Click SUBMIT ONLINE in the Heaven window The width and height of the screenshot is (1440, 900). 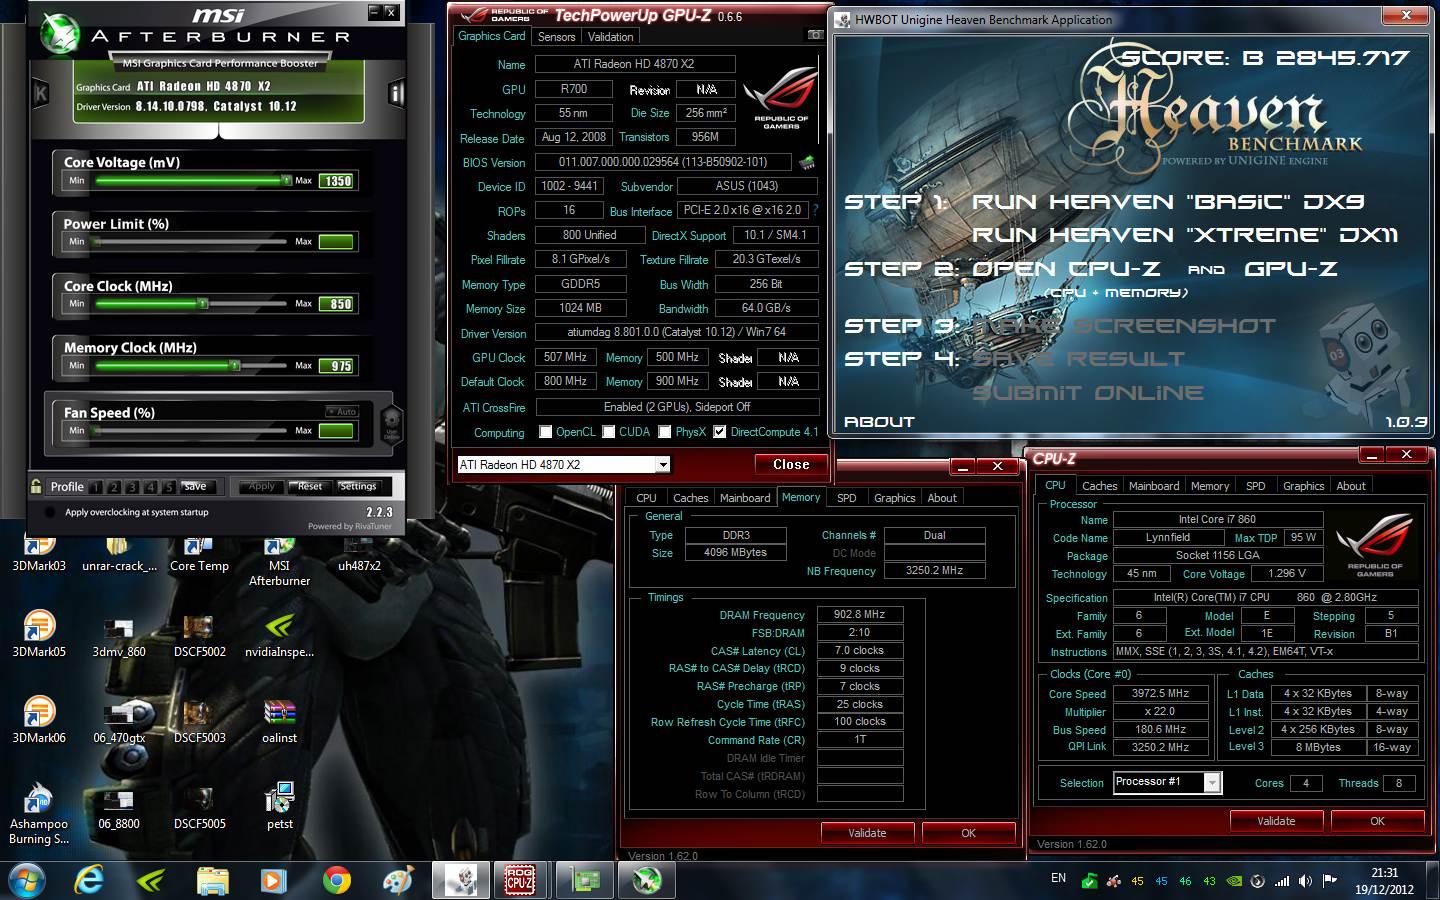pos(1088,393)
